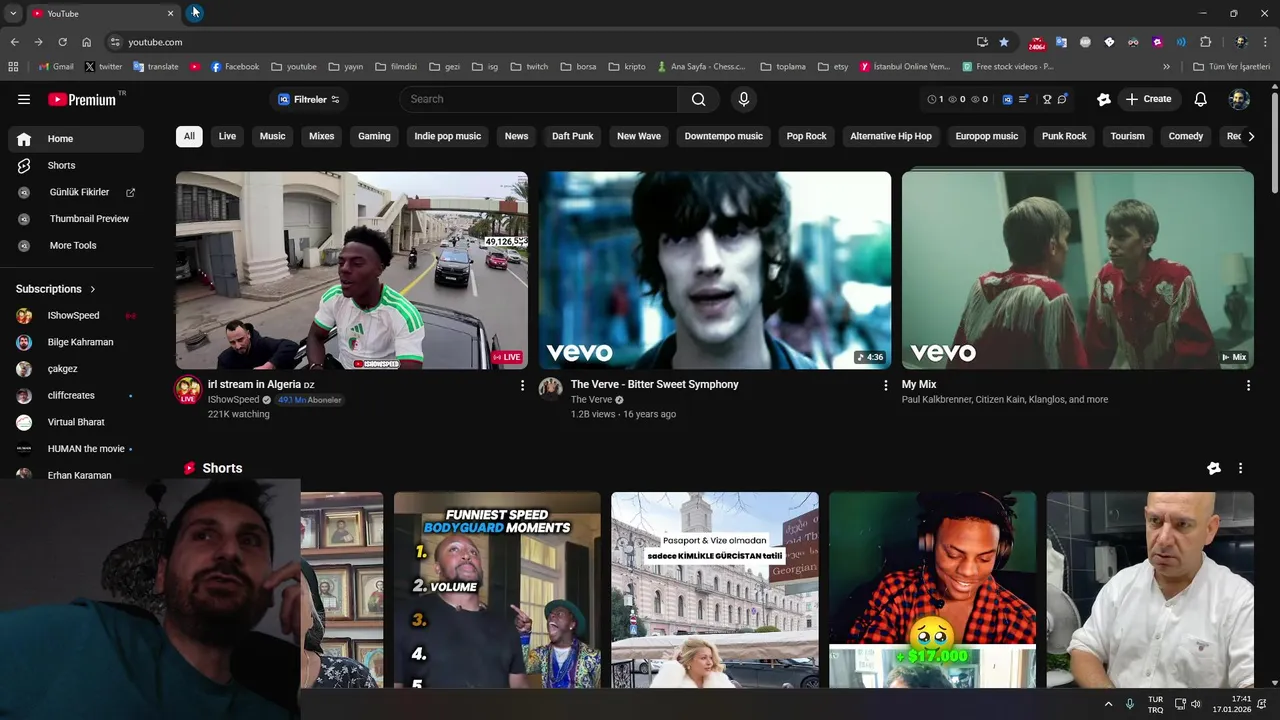Screen dimensions: 1280x720
Task: Click the playlist lines icon in extension bar
Action: click(x=1023, y=99)
